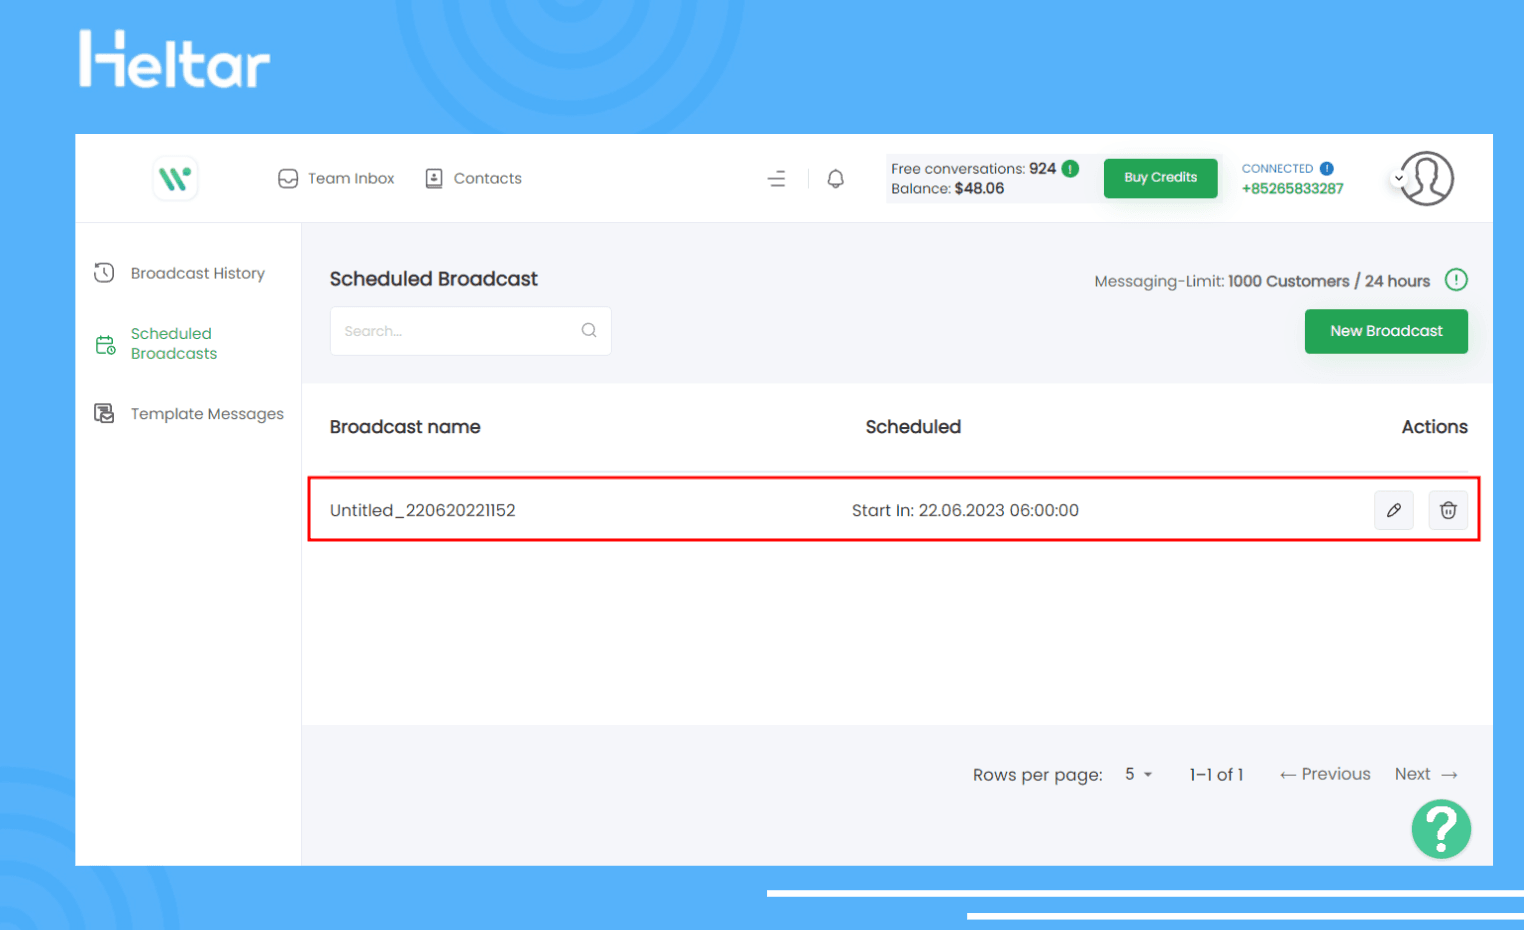Viewport: 1524px width, 930px height.
Task: Click the free conversations info icon
Action: click(1070, 168)
